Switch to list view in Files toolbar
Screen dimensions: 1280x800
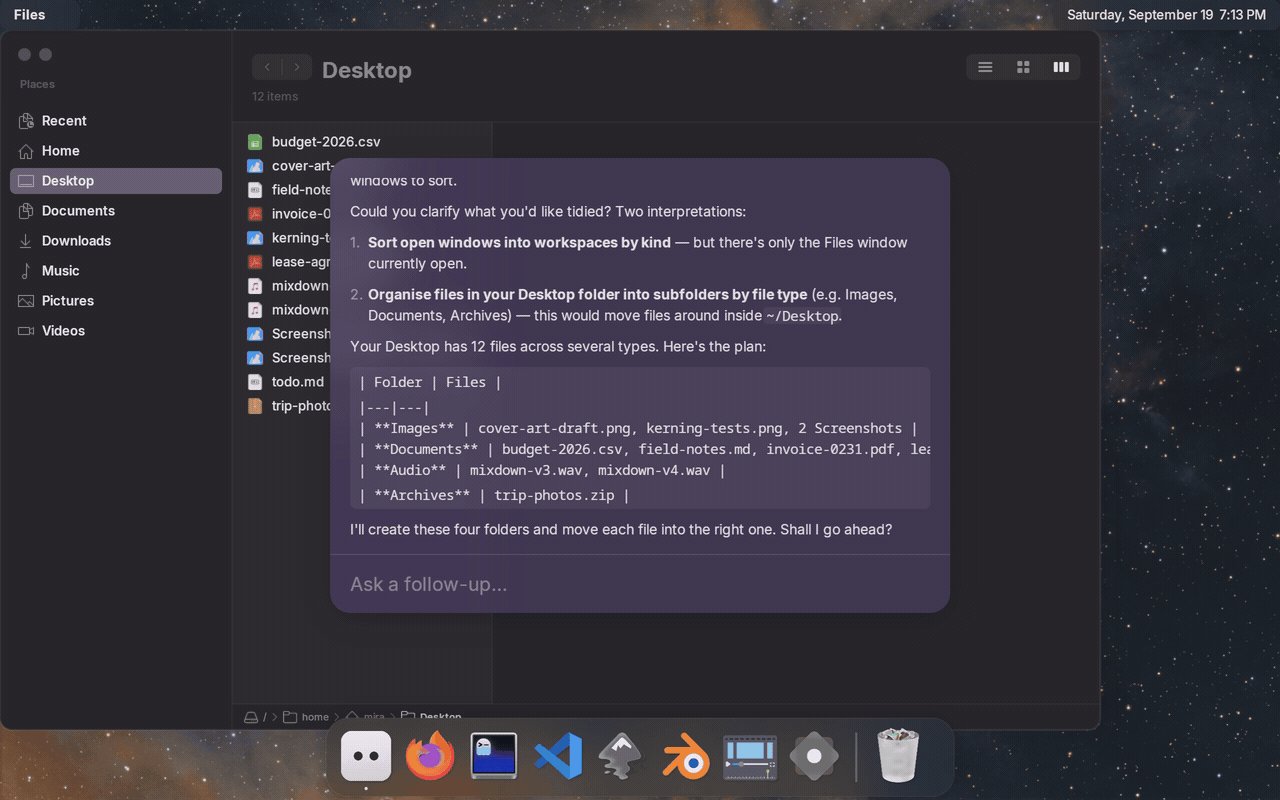985,67
